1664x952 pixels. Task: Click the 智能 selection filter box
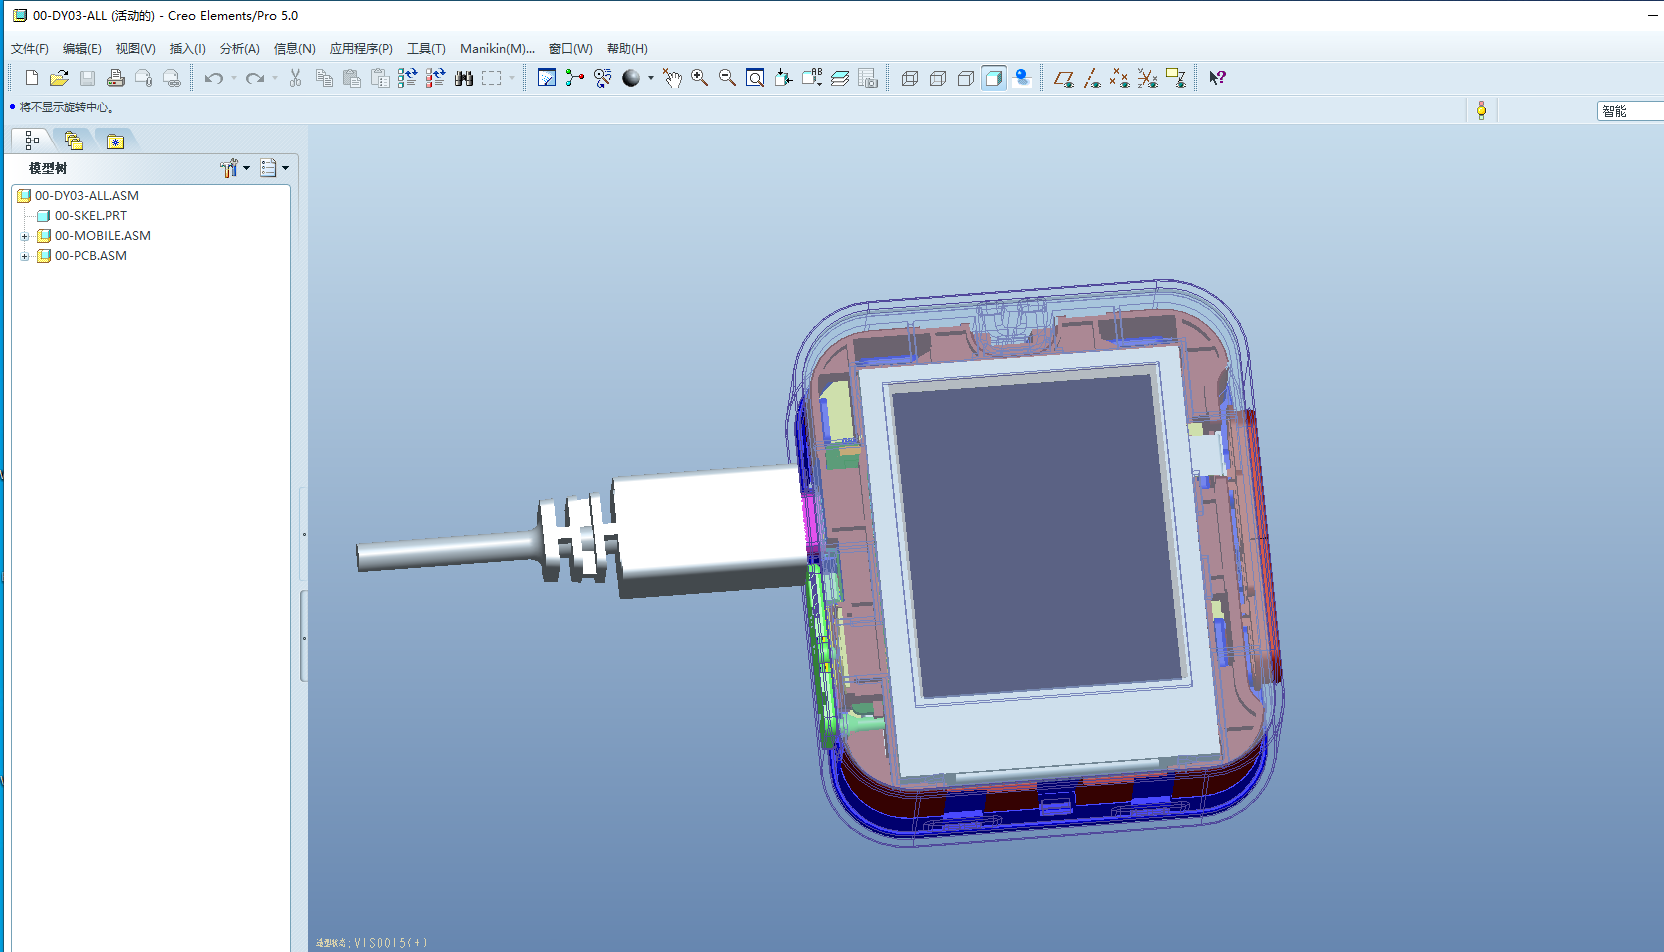(1630, 111)
